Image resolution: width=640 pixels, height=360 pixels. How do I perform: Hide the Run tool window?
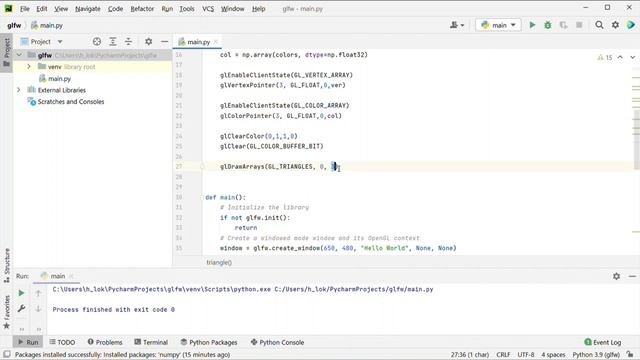coord(632,276)
